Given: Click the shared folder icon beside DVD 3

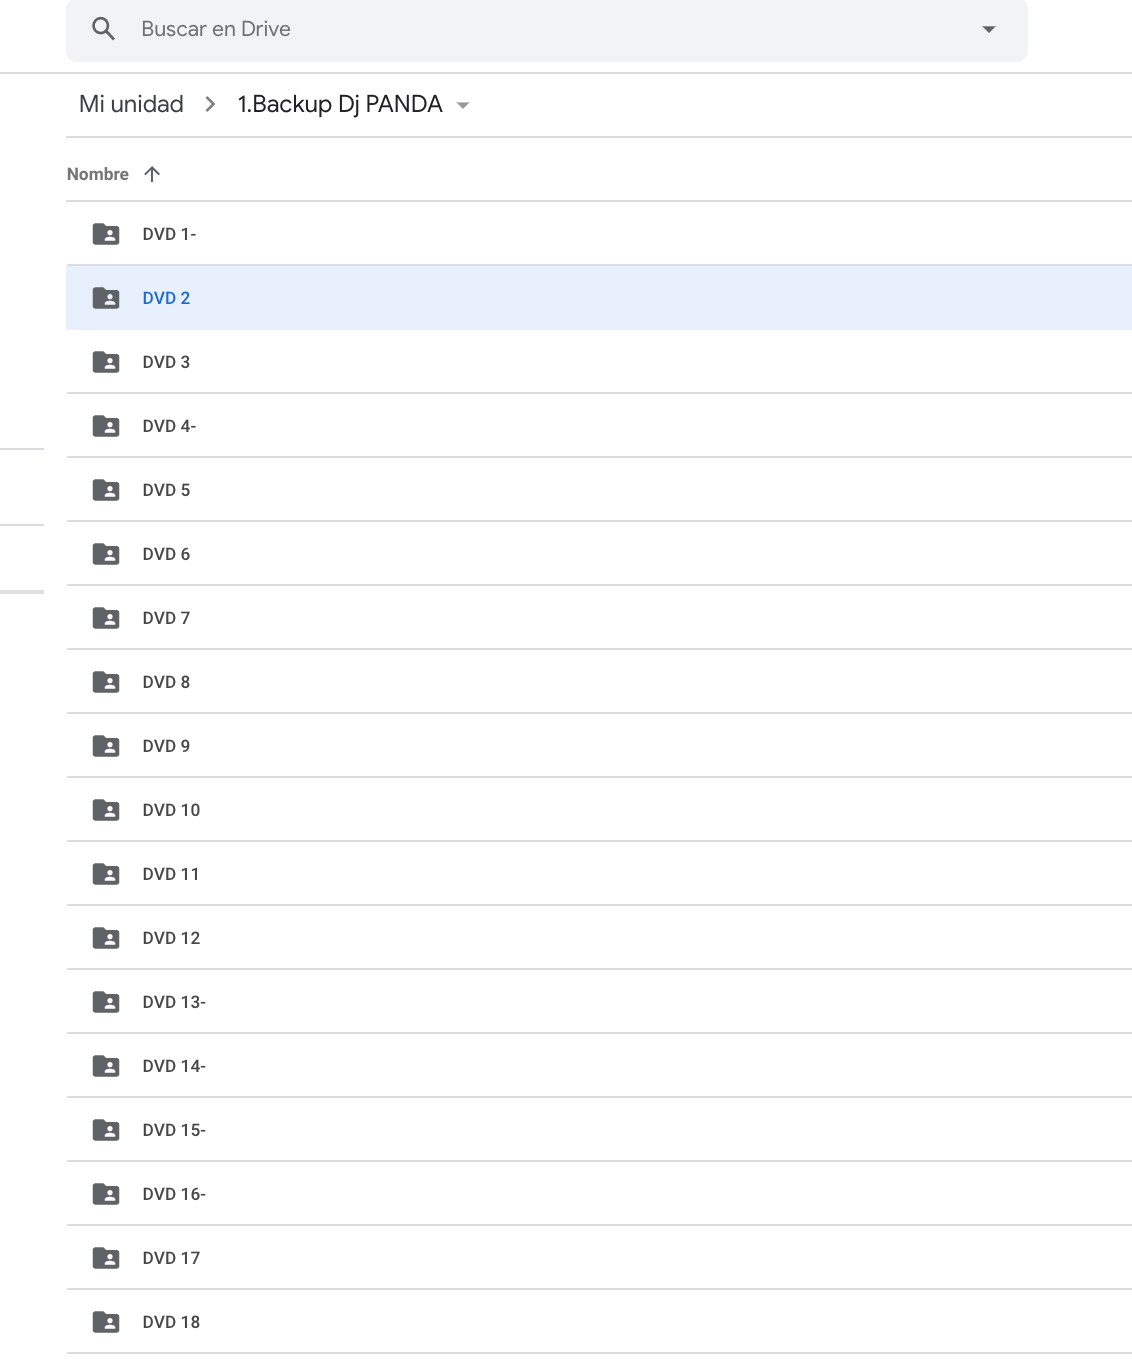Looking at the screenshot, I should (105, 361).
